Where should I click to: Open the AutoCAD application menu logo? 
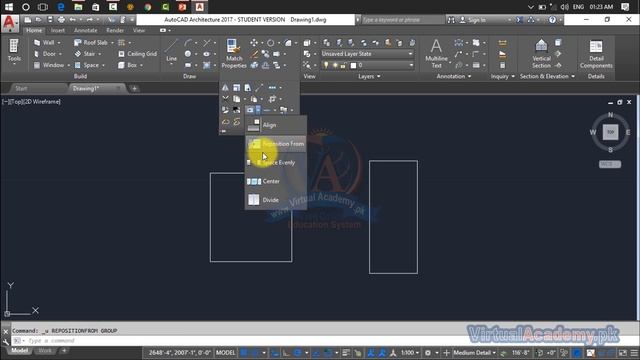point(9,24)
